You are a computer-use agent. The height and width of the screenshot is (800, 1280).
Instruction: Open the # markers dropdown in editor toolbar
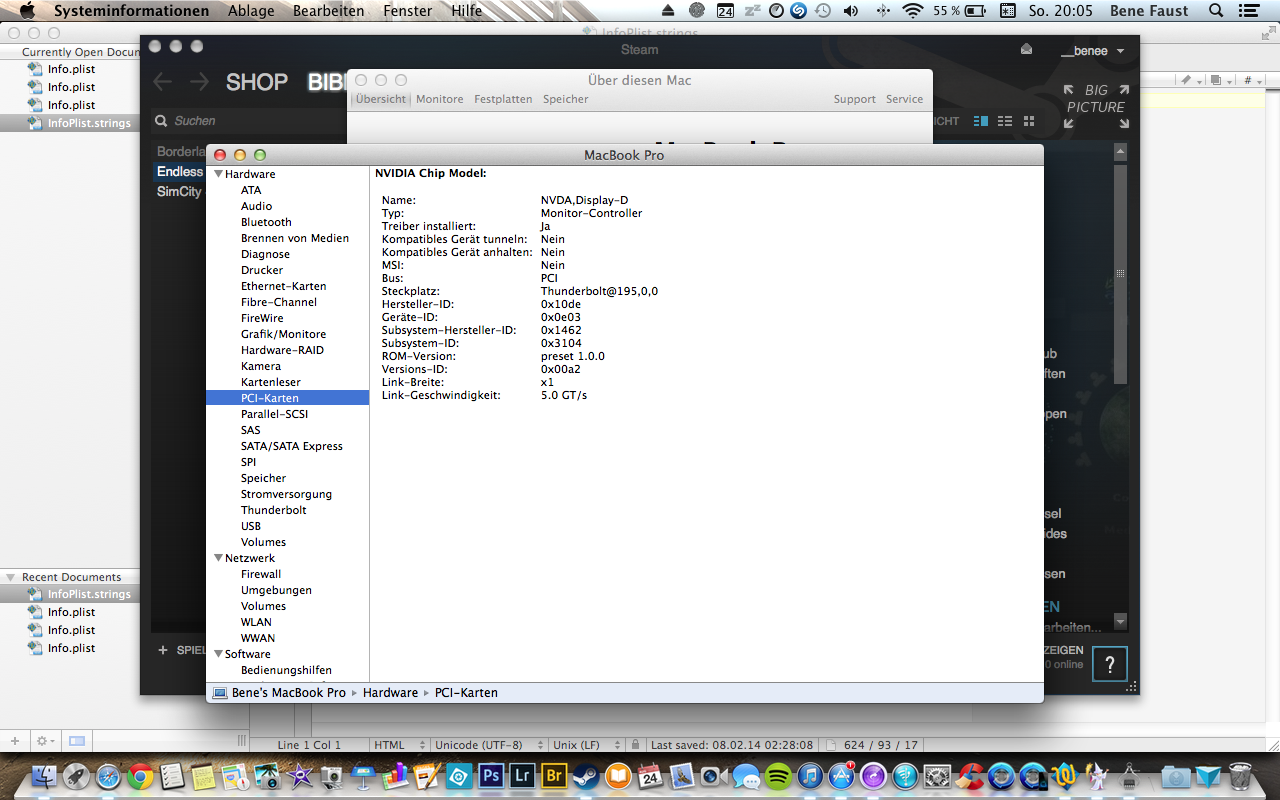pyautogui.click(x=1252, y=80)
